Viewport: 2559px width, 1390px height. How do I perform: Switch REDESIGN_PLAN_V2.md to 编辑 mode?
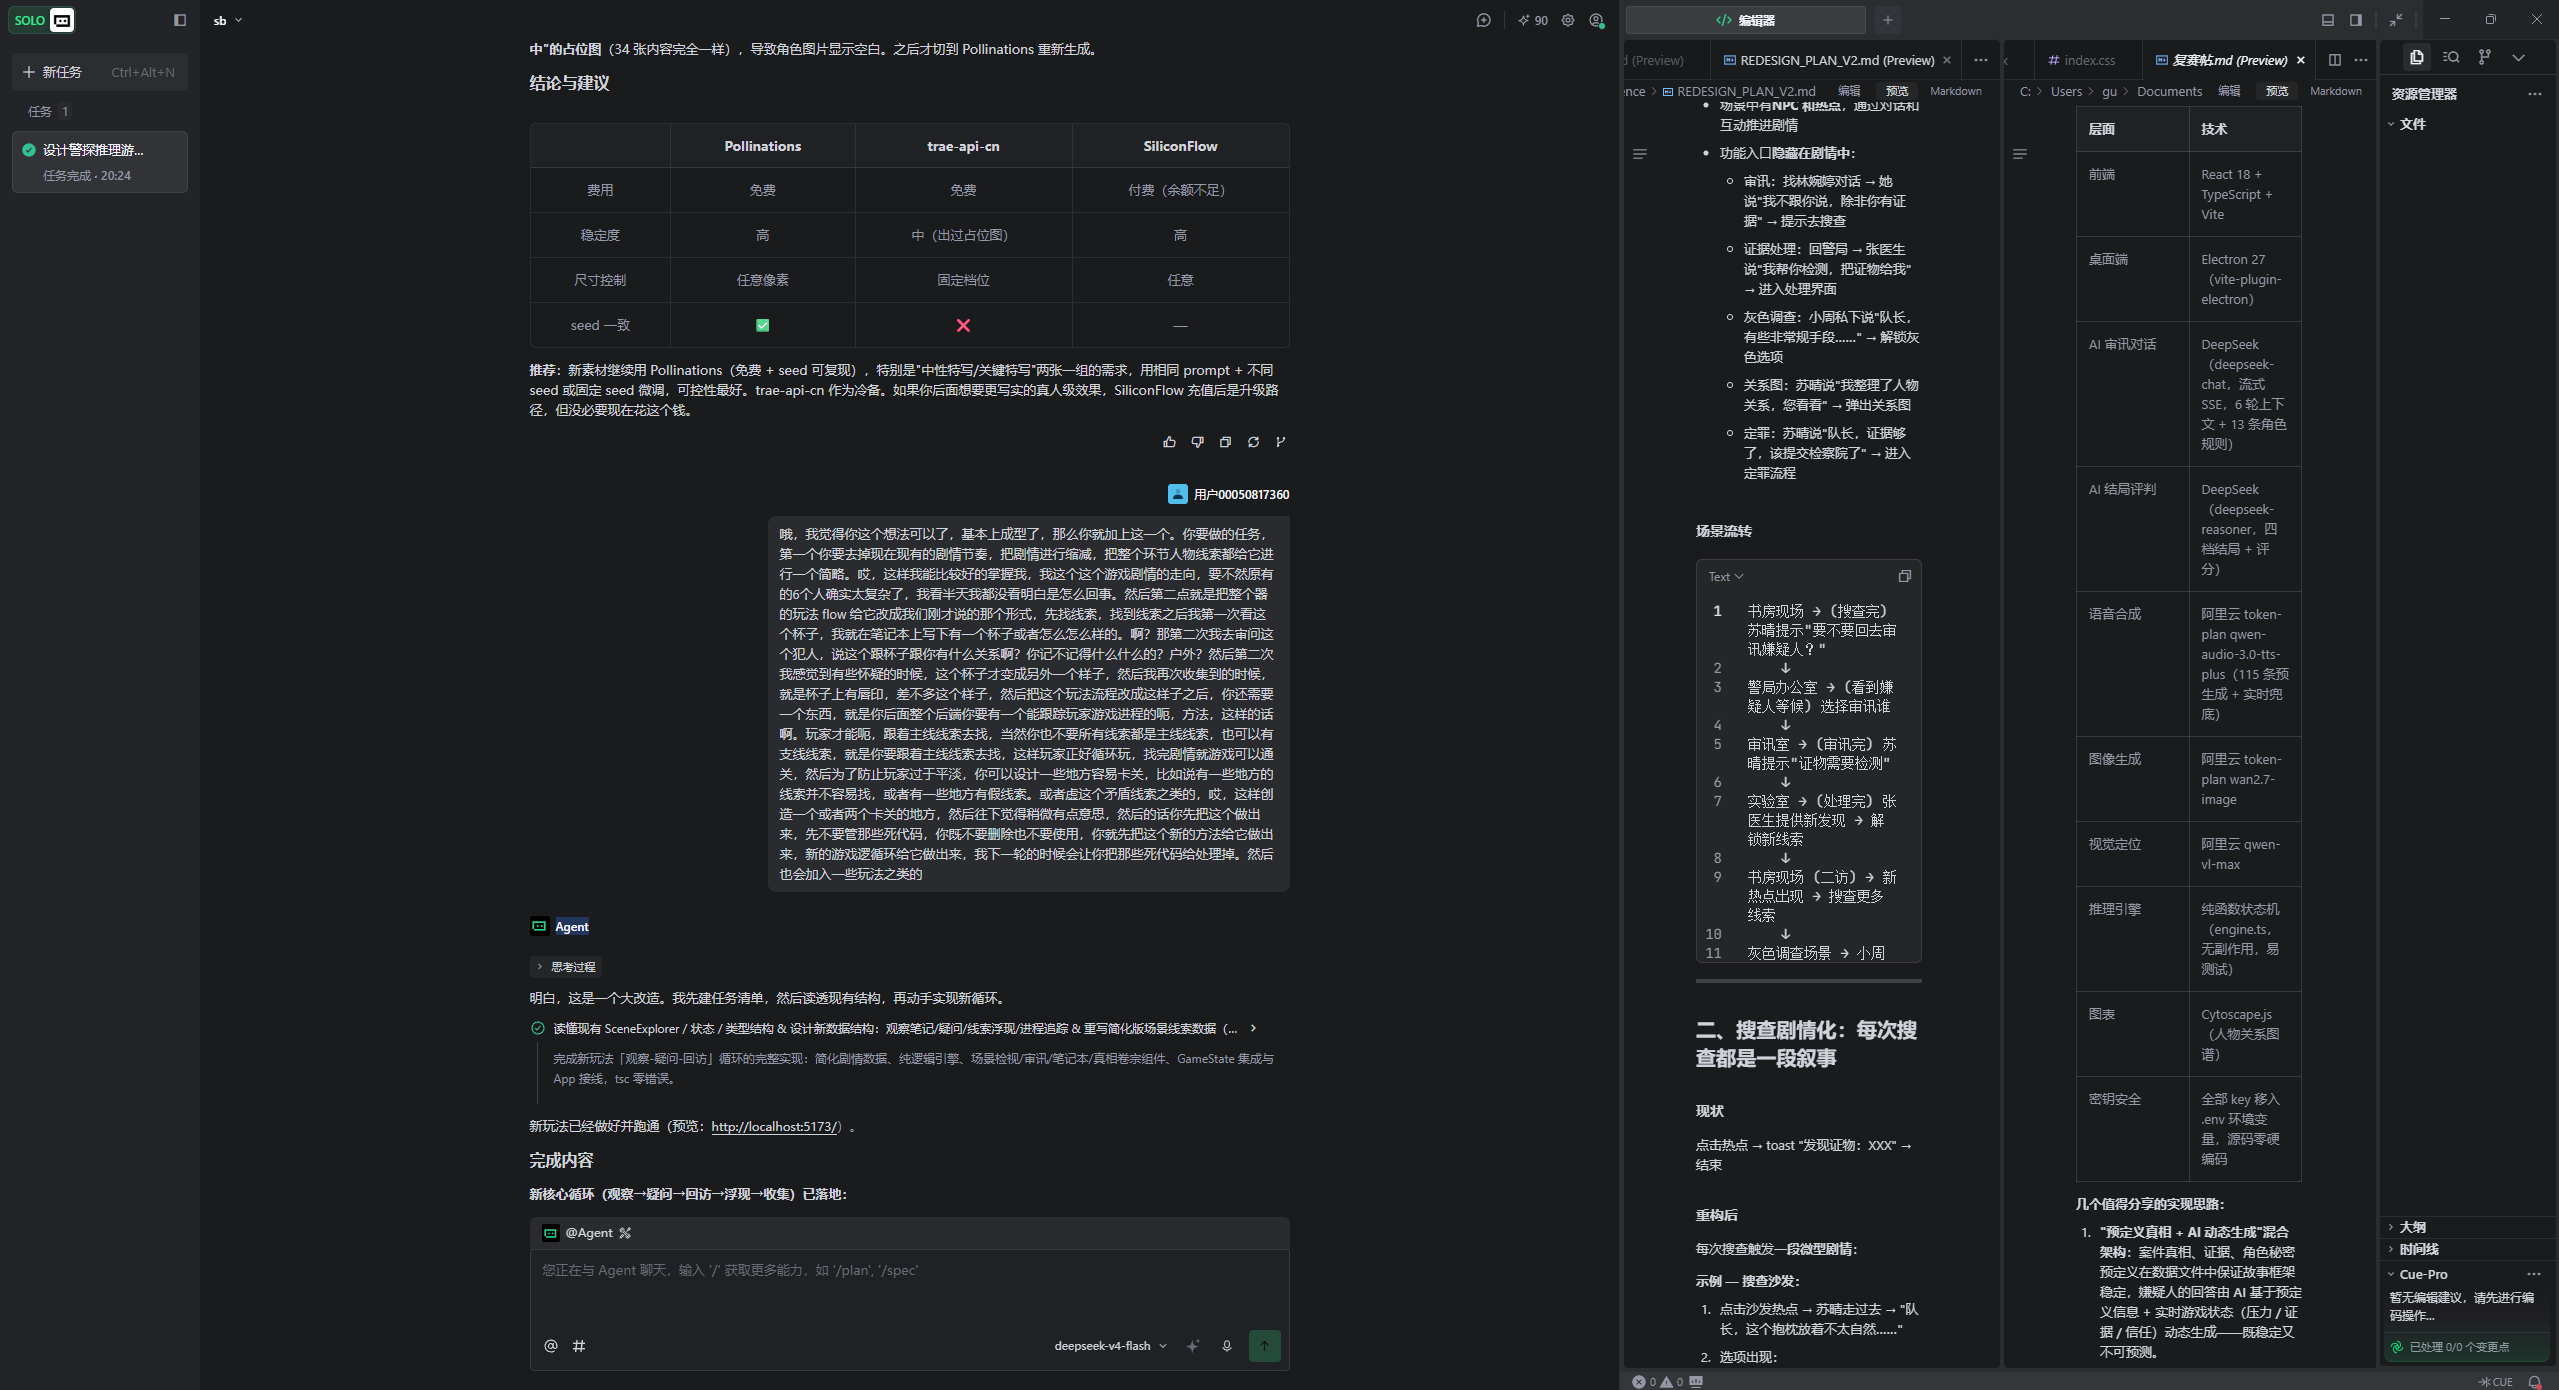[1849, 91]
